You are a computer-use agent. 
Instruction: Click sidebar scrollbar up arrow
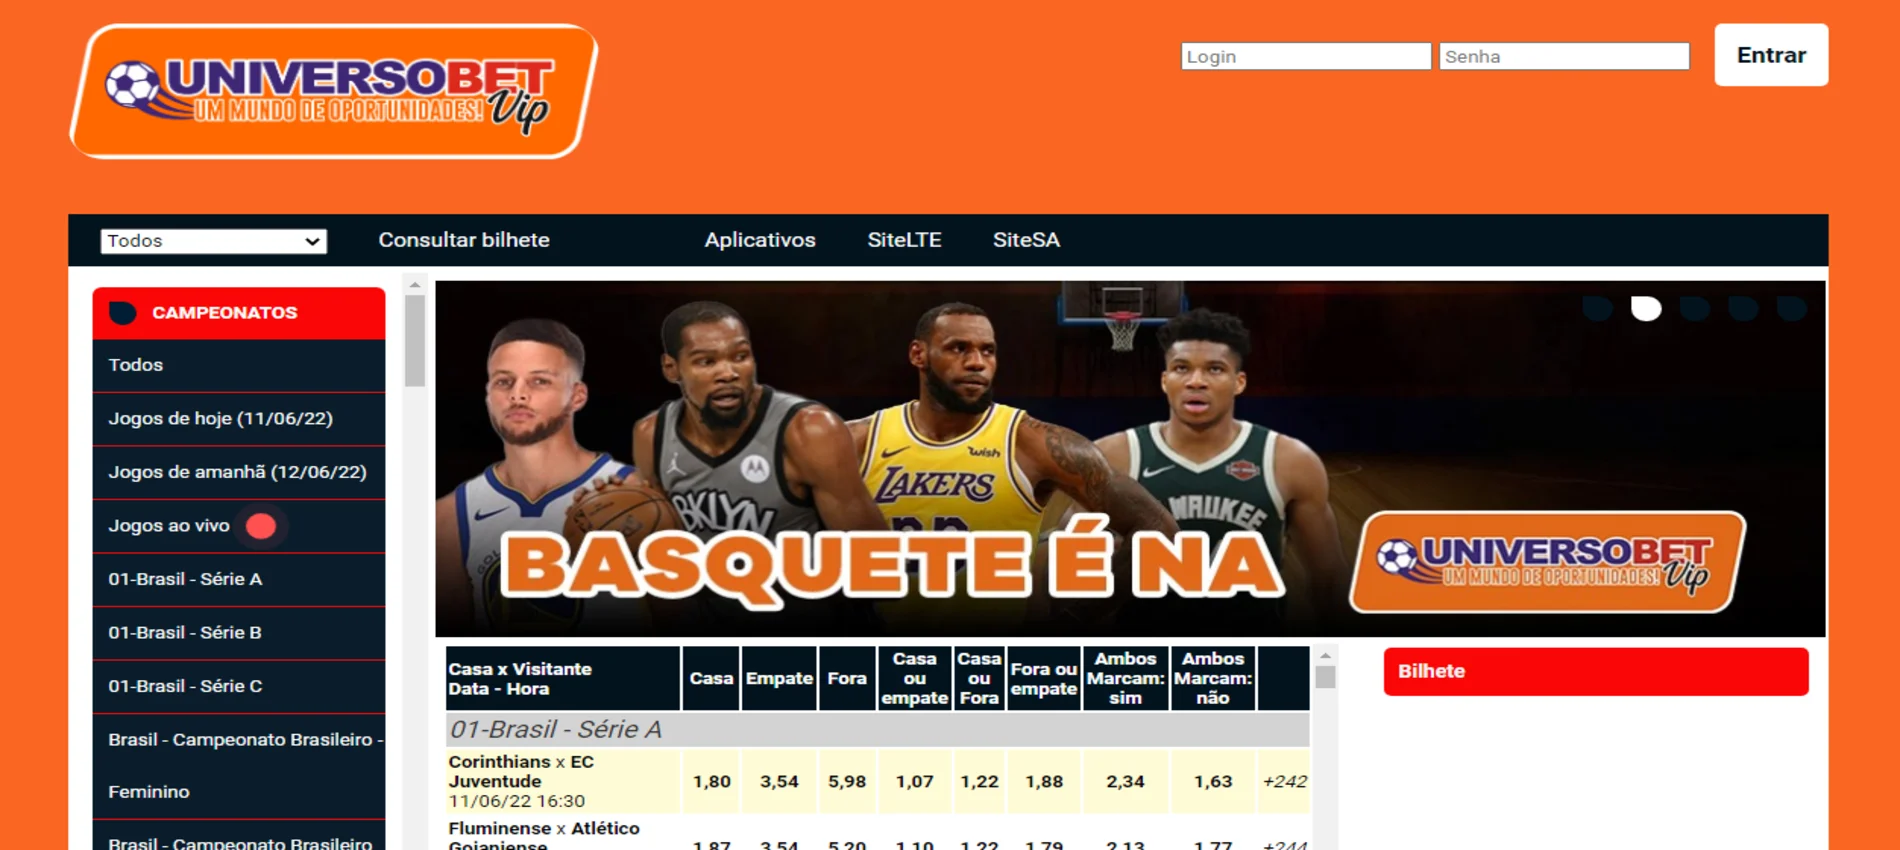click(x=415, y=286)
